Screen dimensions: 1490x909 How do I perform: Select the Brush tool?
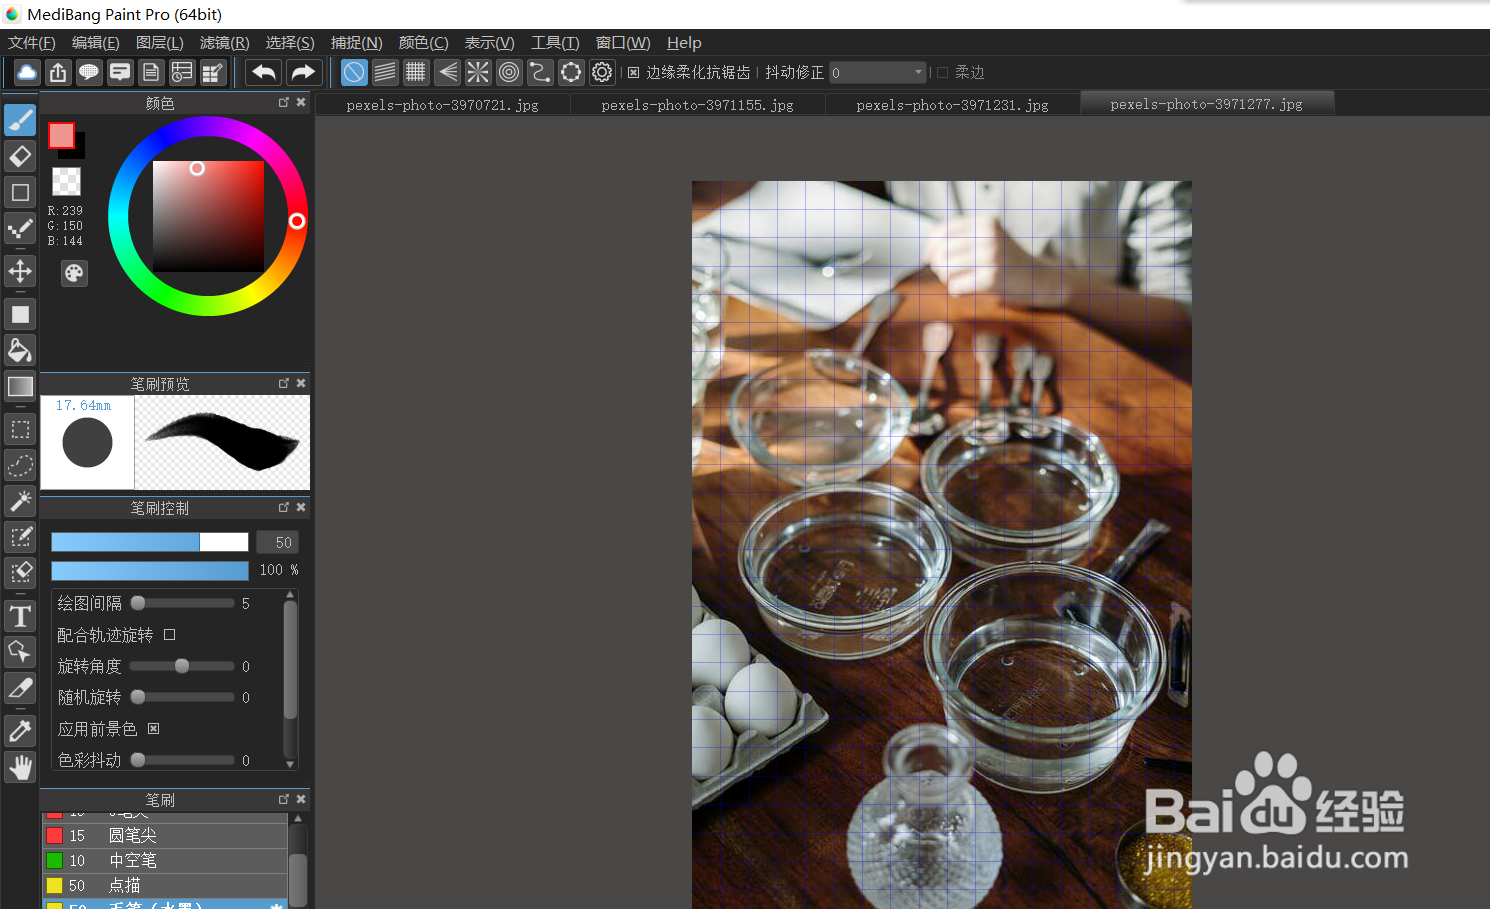point(20,120)
